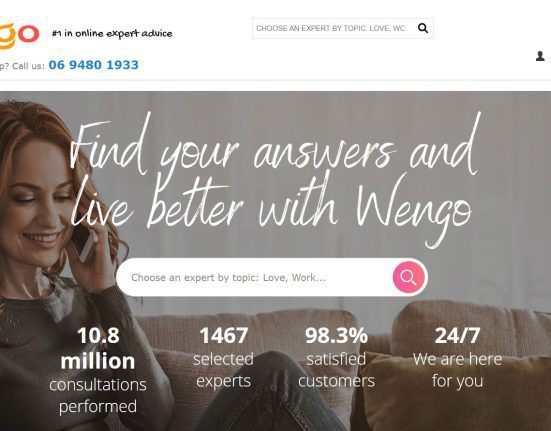551x431 pixels.
Task: Click the orange Wengo logo
Action: tap(19, 35)
